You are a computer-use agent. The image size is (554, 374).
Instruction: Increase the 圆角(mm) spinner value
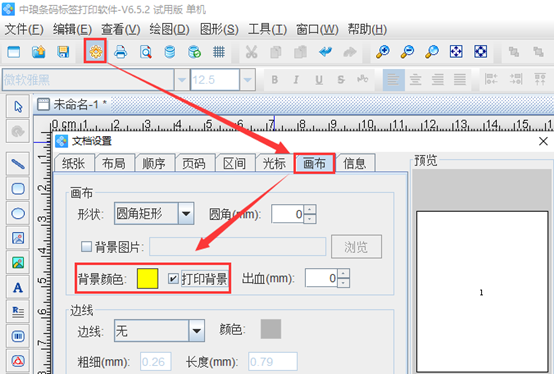[x=310, y=209]
